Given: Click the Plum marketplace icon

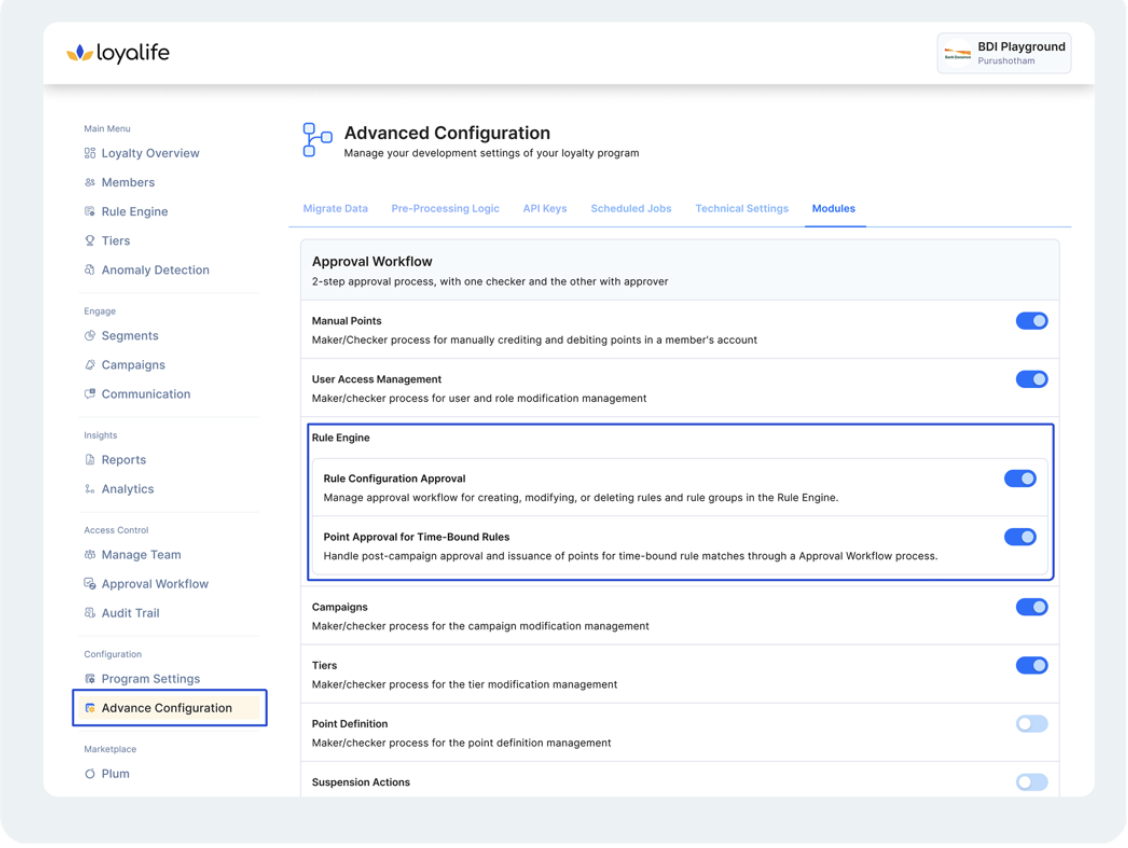Looking at the screenshot, I should (90, 774).
